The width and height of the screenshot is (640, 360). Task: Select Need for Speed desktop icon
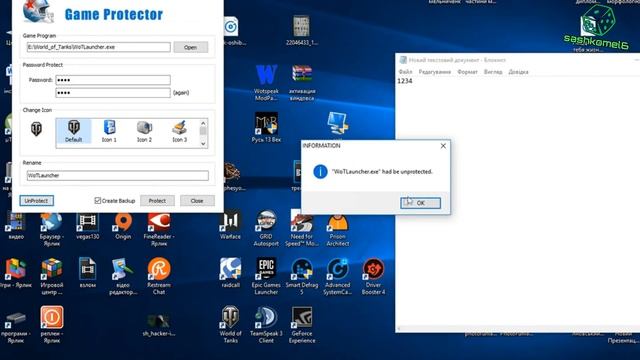pyautogui.click(x=302, y=229)
